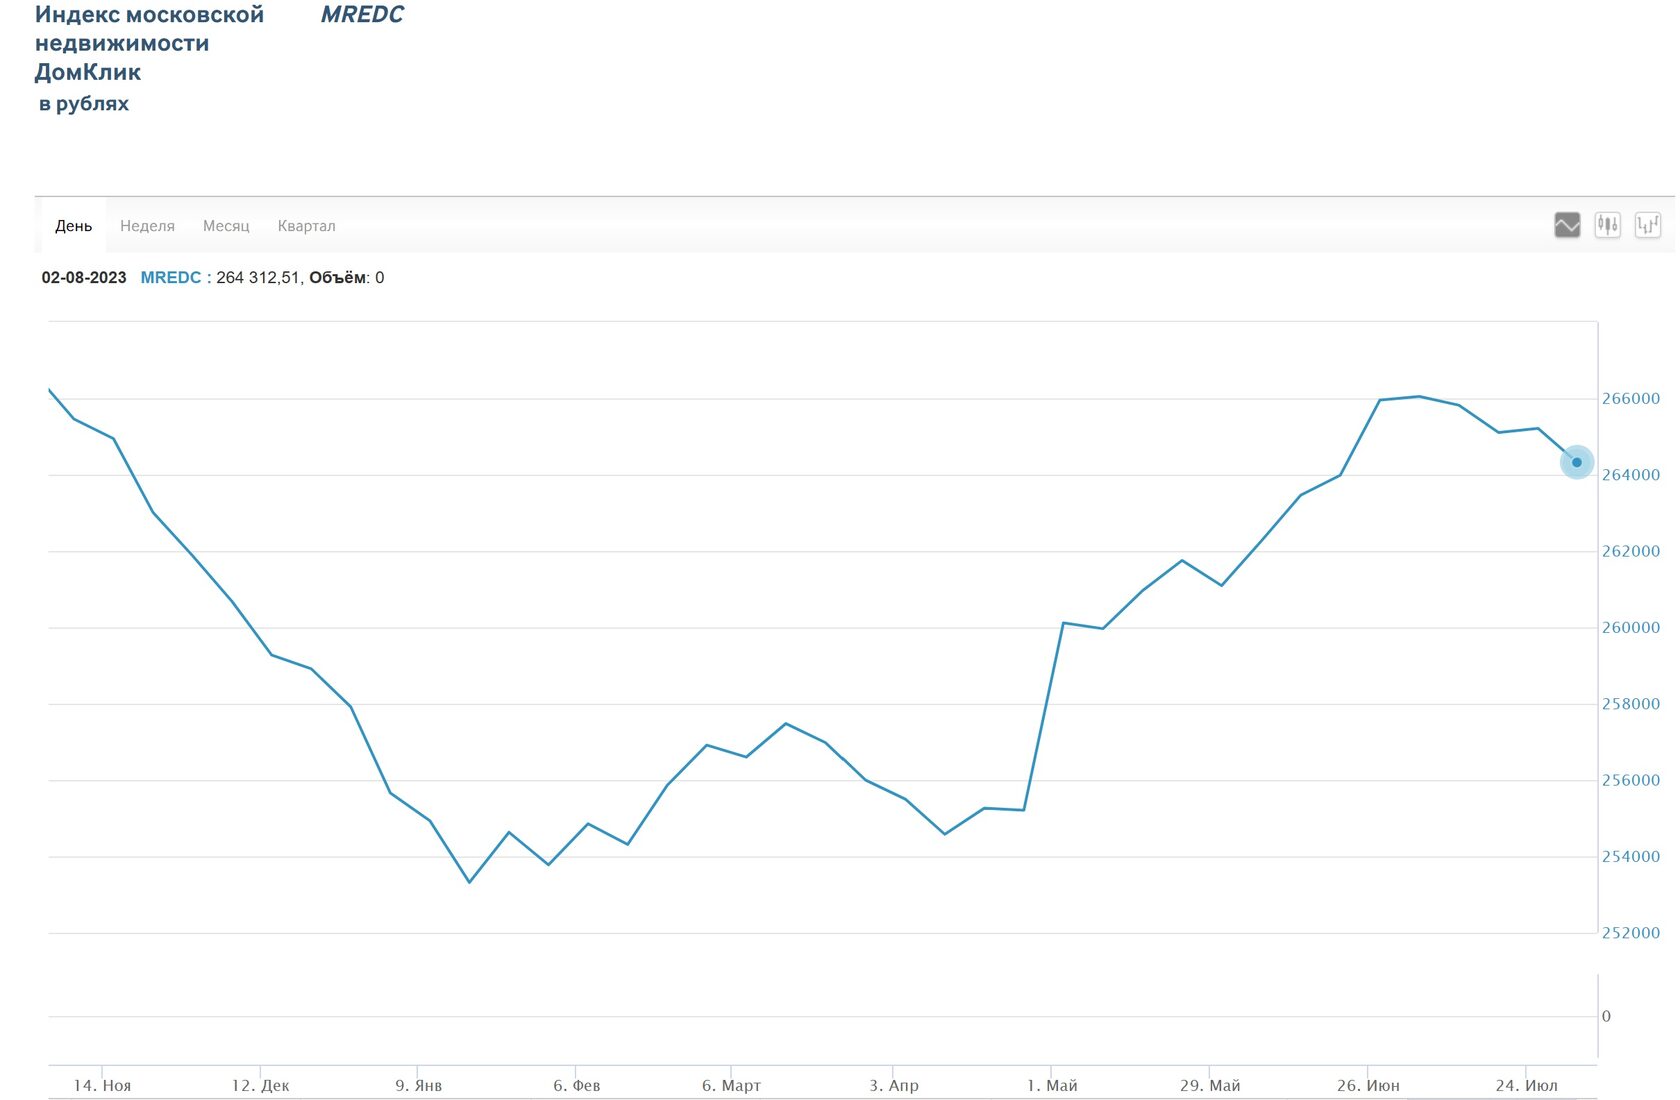Click the 260000 y-axis label
Viewport: 1680px width, 1100px height.
(1630, 628)
